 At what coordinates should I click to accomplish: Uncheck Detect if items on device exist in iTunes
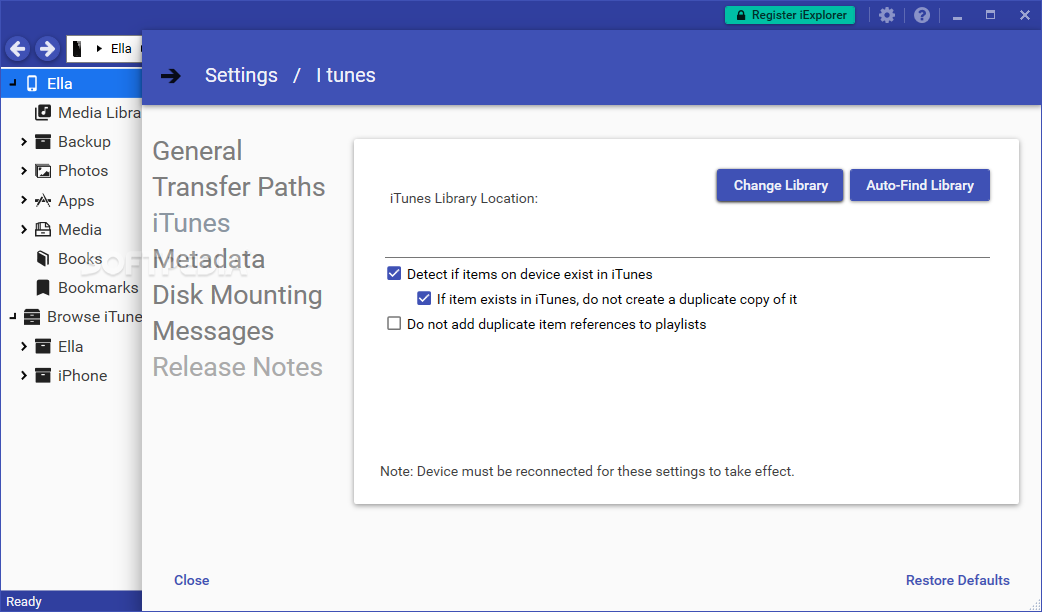pos(394,274)
